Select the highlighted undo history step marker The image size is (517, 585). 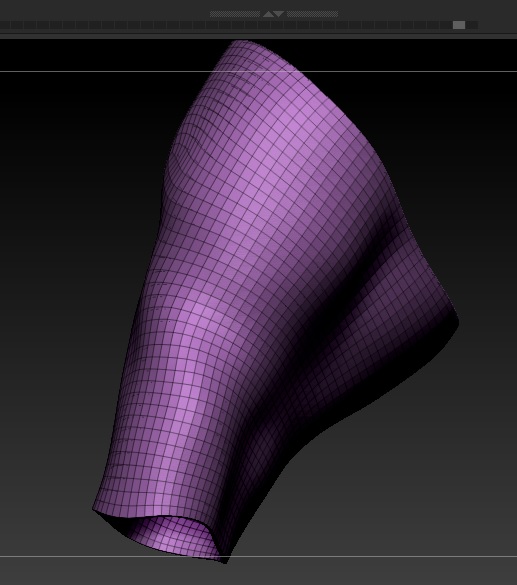tap(459, 25)
